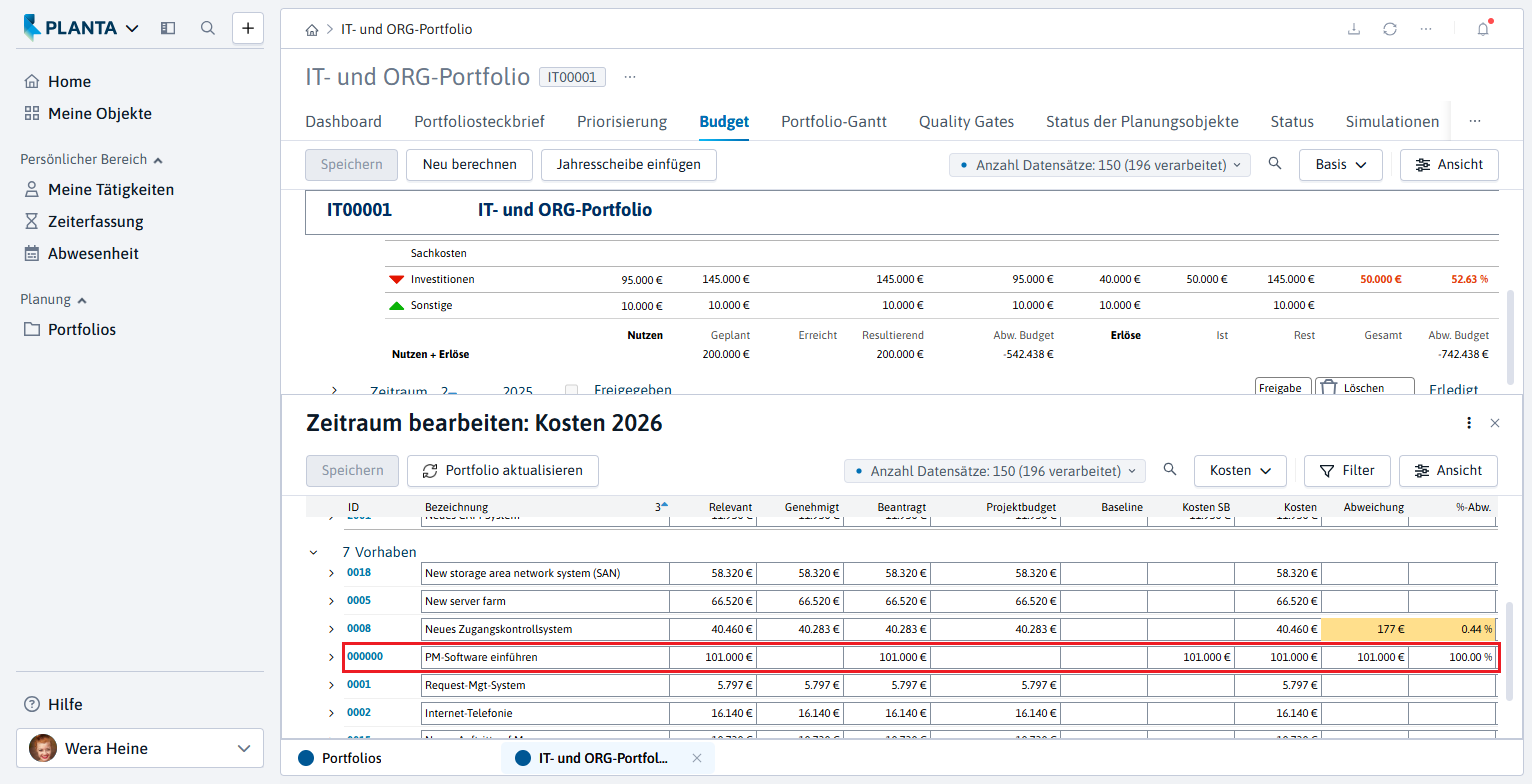Image resolution: width=1532 pixels, height=784 pixels.
Task: Close the IT- und ORG-Portfolio bottom tab
Action: 697,758
